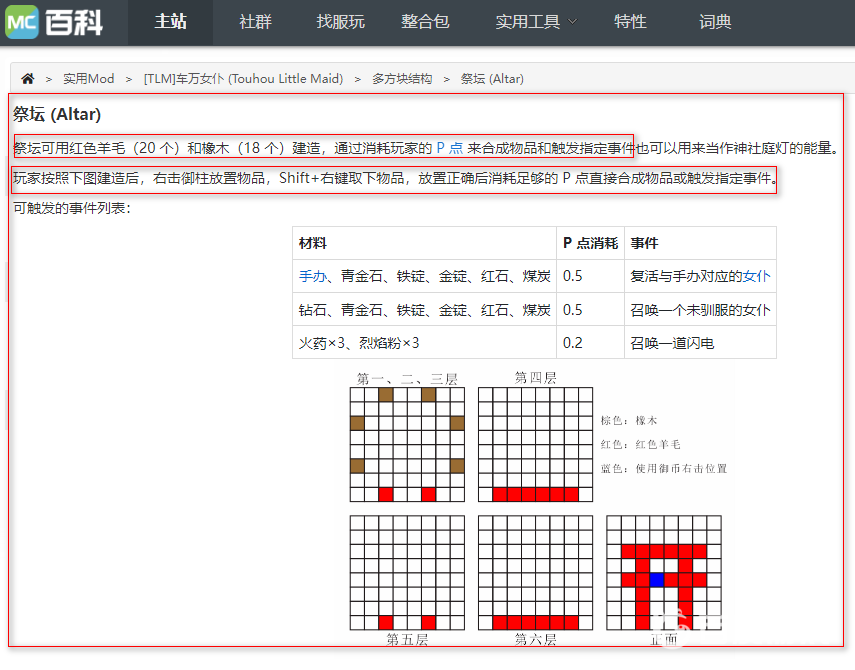
Task: Click the 可触发的事件列表 text line
Action: click(x=72, y=208)
